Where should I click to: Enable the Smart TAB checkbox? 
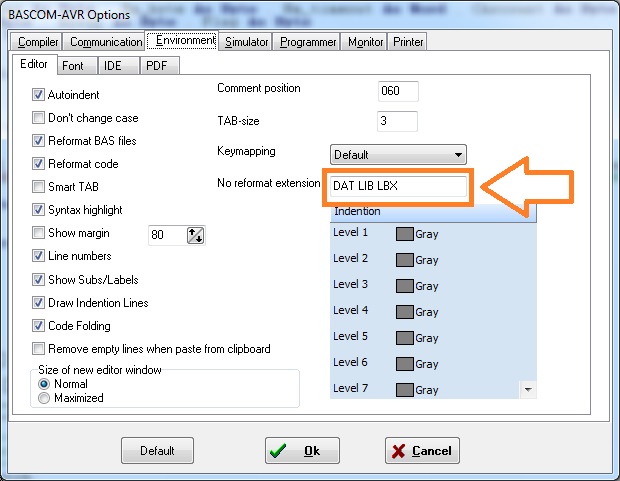(38, 186)
